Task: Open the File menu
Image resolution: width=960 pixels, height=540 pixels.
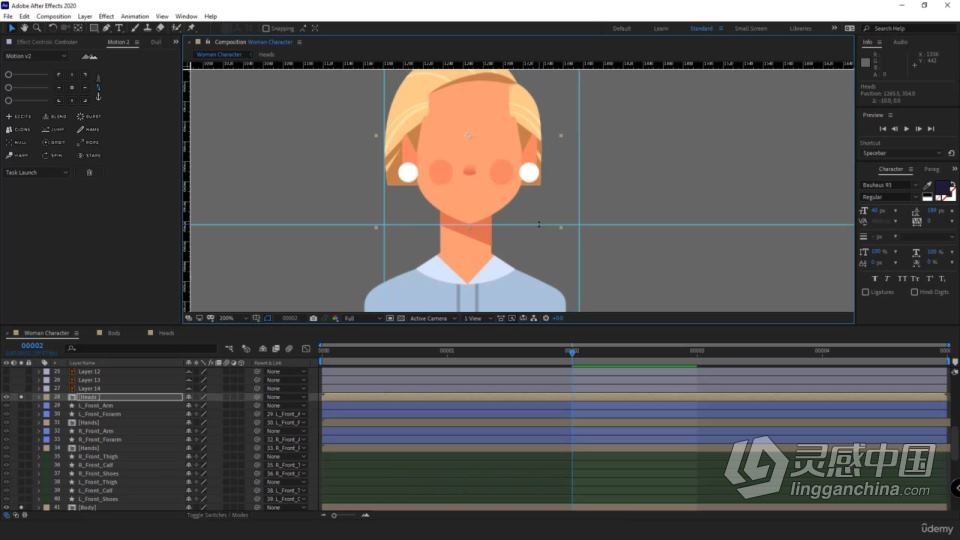Action: (x=8, y=17)
